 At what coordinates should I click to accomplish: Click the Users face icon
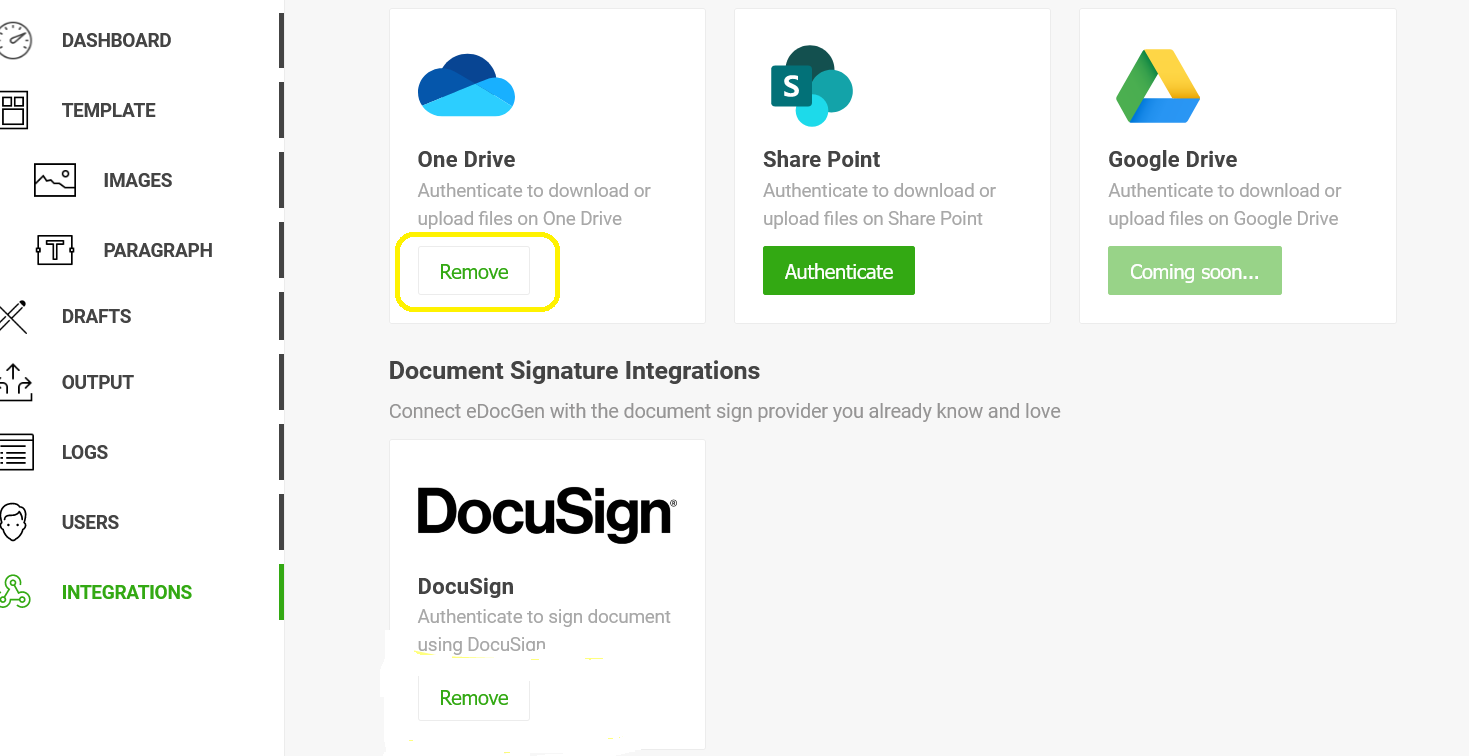coord(13,522)
